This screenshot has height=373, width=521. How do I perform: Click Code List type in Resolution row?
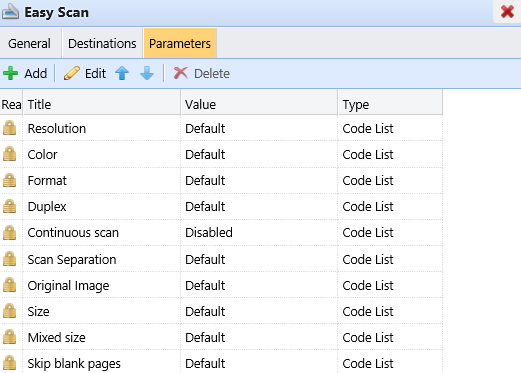[368, 129]
